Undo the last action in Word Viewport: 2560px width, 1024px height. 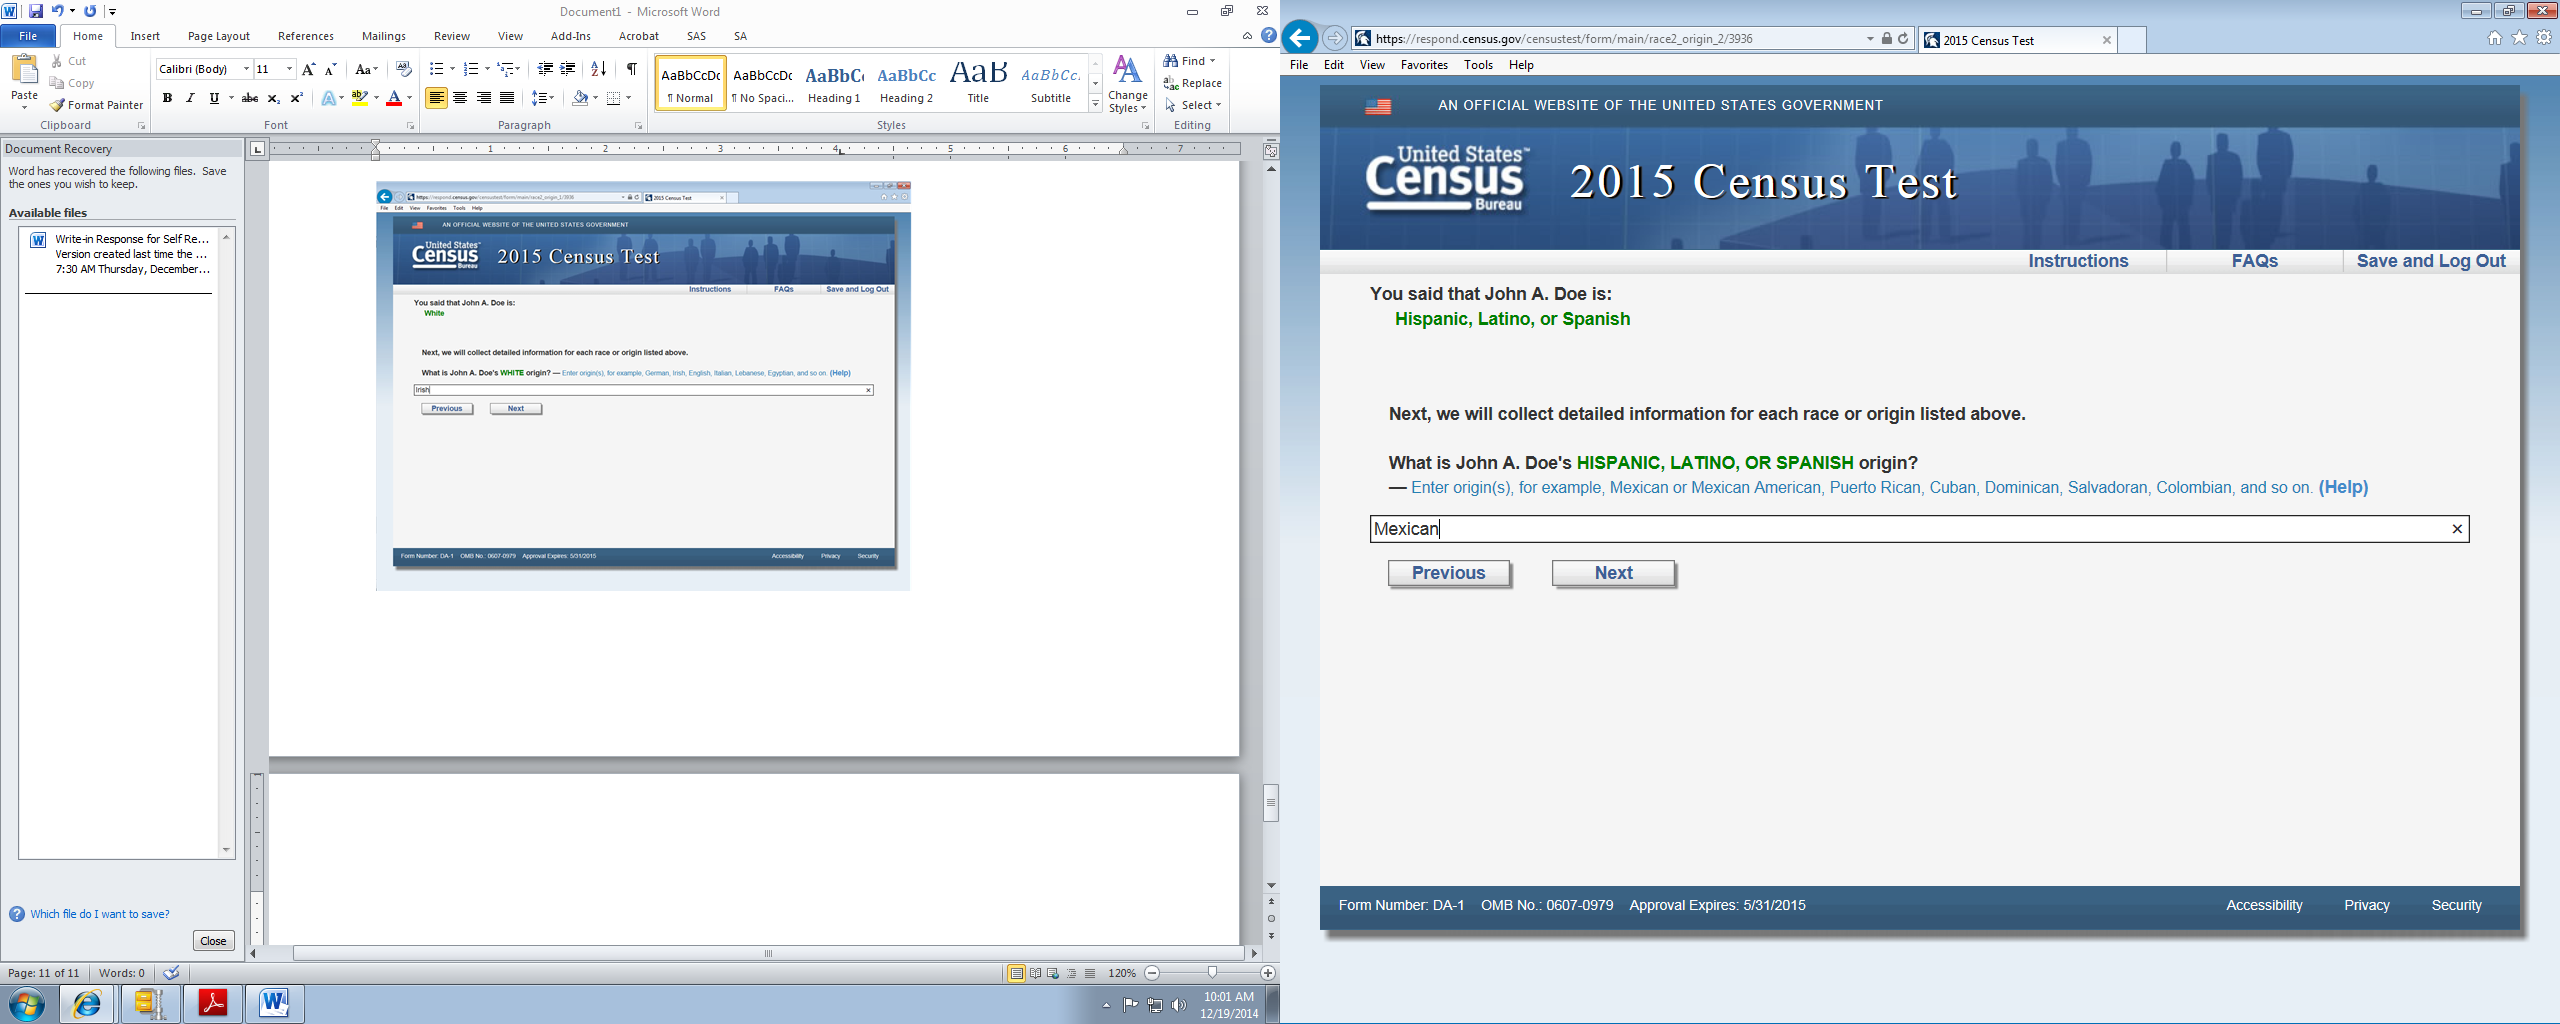[57, 11]
